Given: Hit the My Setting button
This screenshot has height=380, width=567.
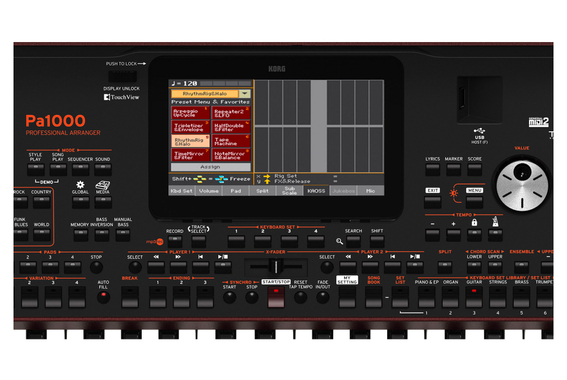Looking at the screenshot, I should coord(348,298).
